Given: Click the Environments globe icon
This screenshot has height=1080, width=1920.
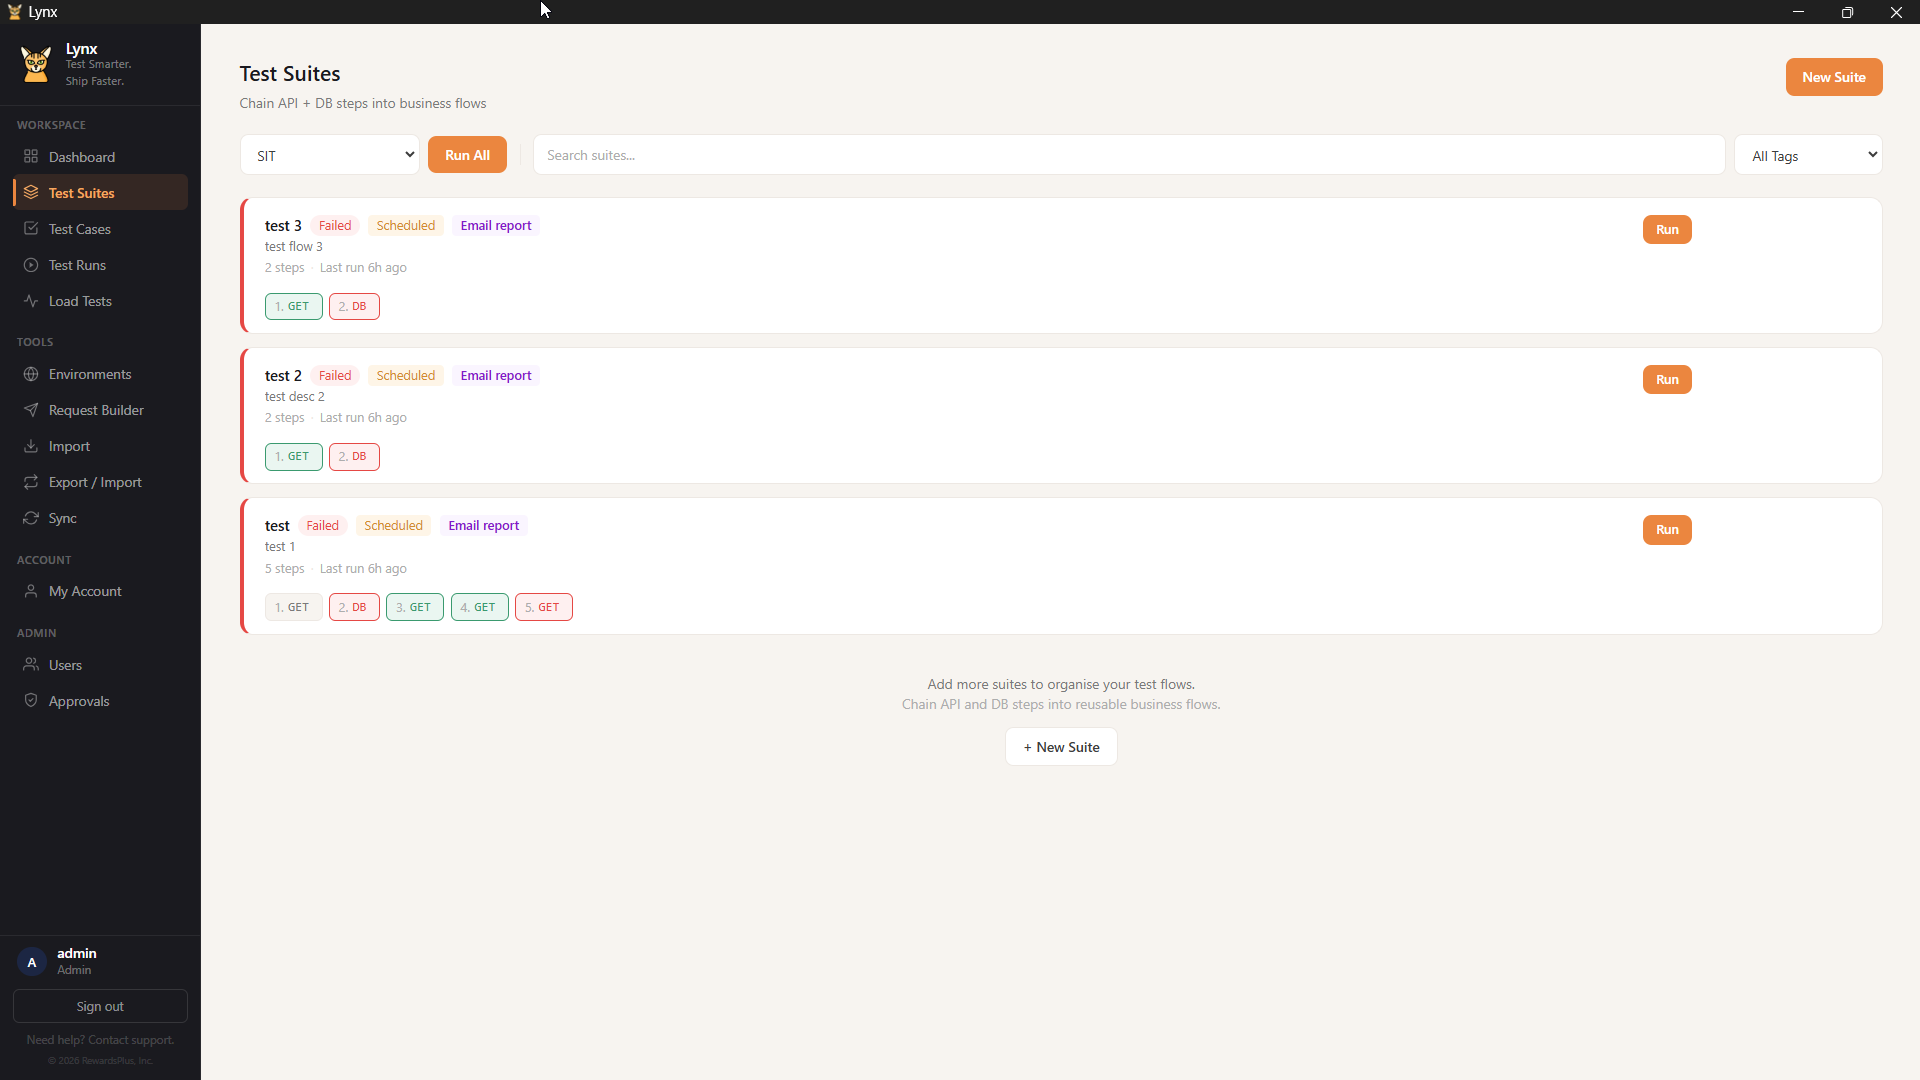Looking at the screenshot, I should (x=31, y=374).
